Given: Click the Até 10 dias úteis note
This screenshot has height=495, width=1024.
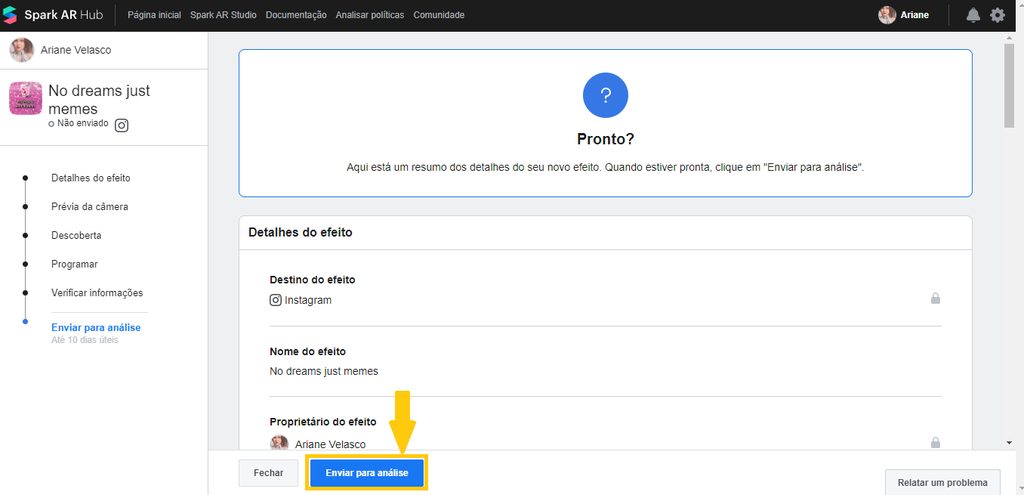Looking at the screenshot, I should click(x=85, y=340).
